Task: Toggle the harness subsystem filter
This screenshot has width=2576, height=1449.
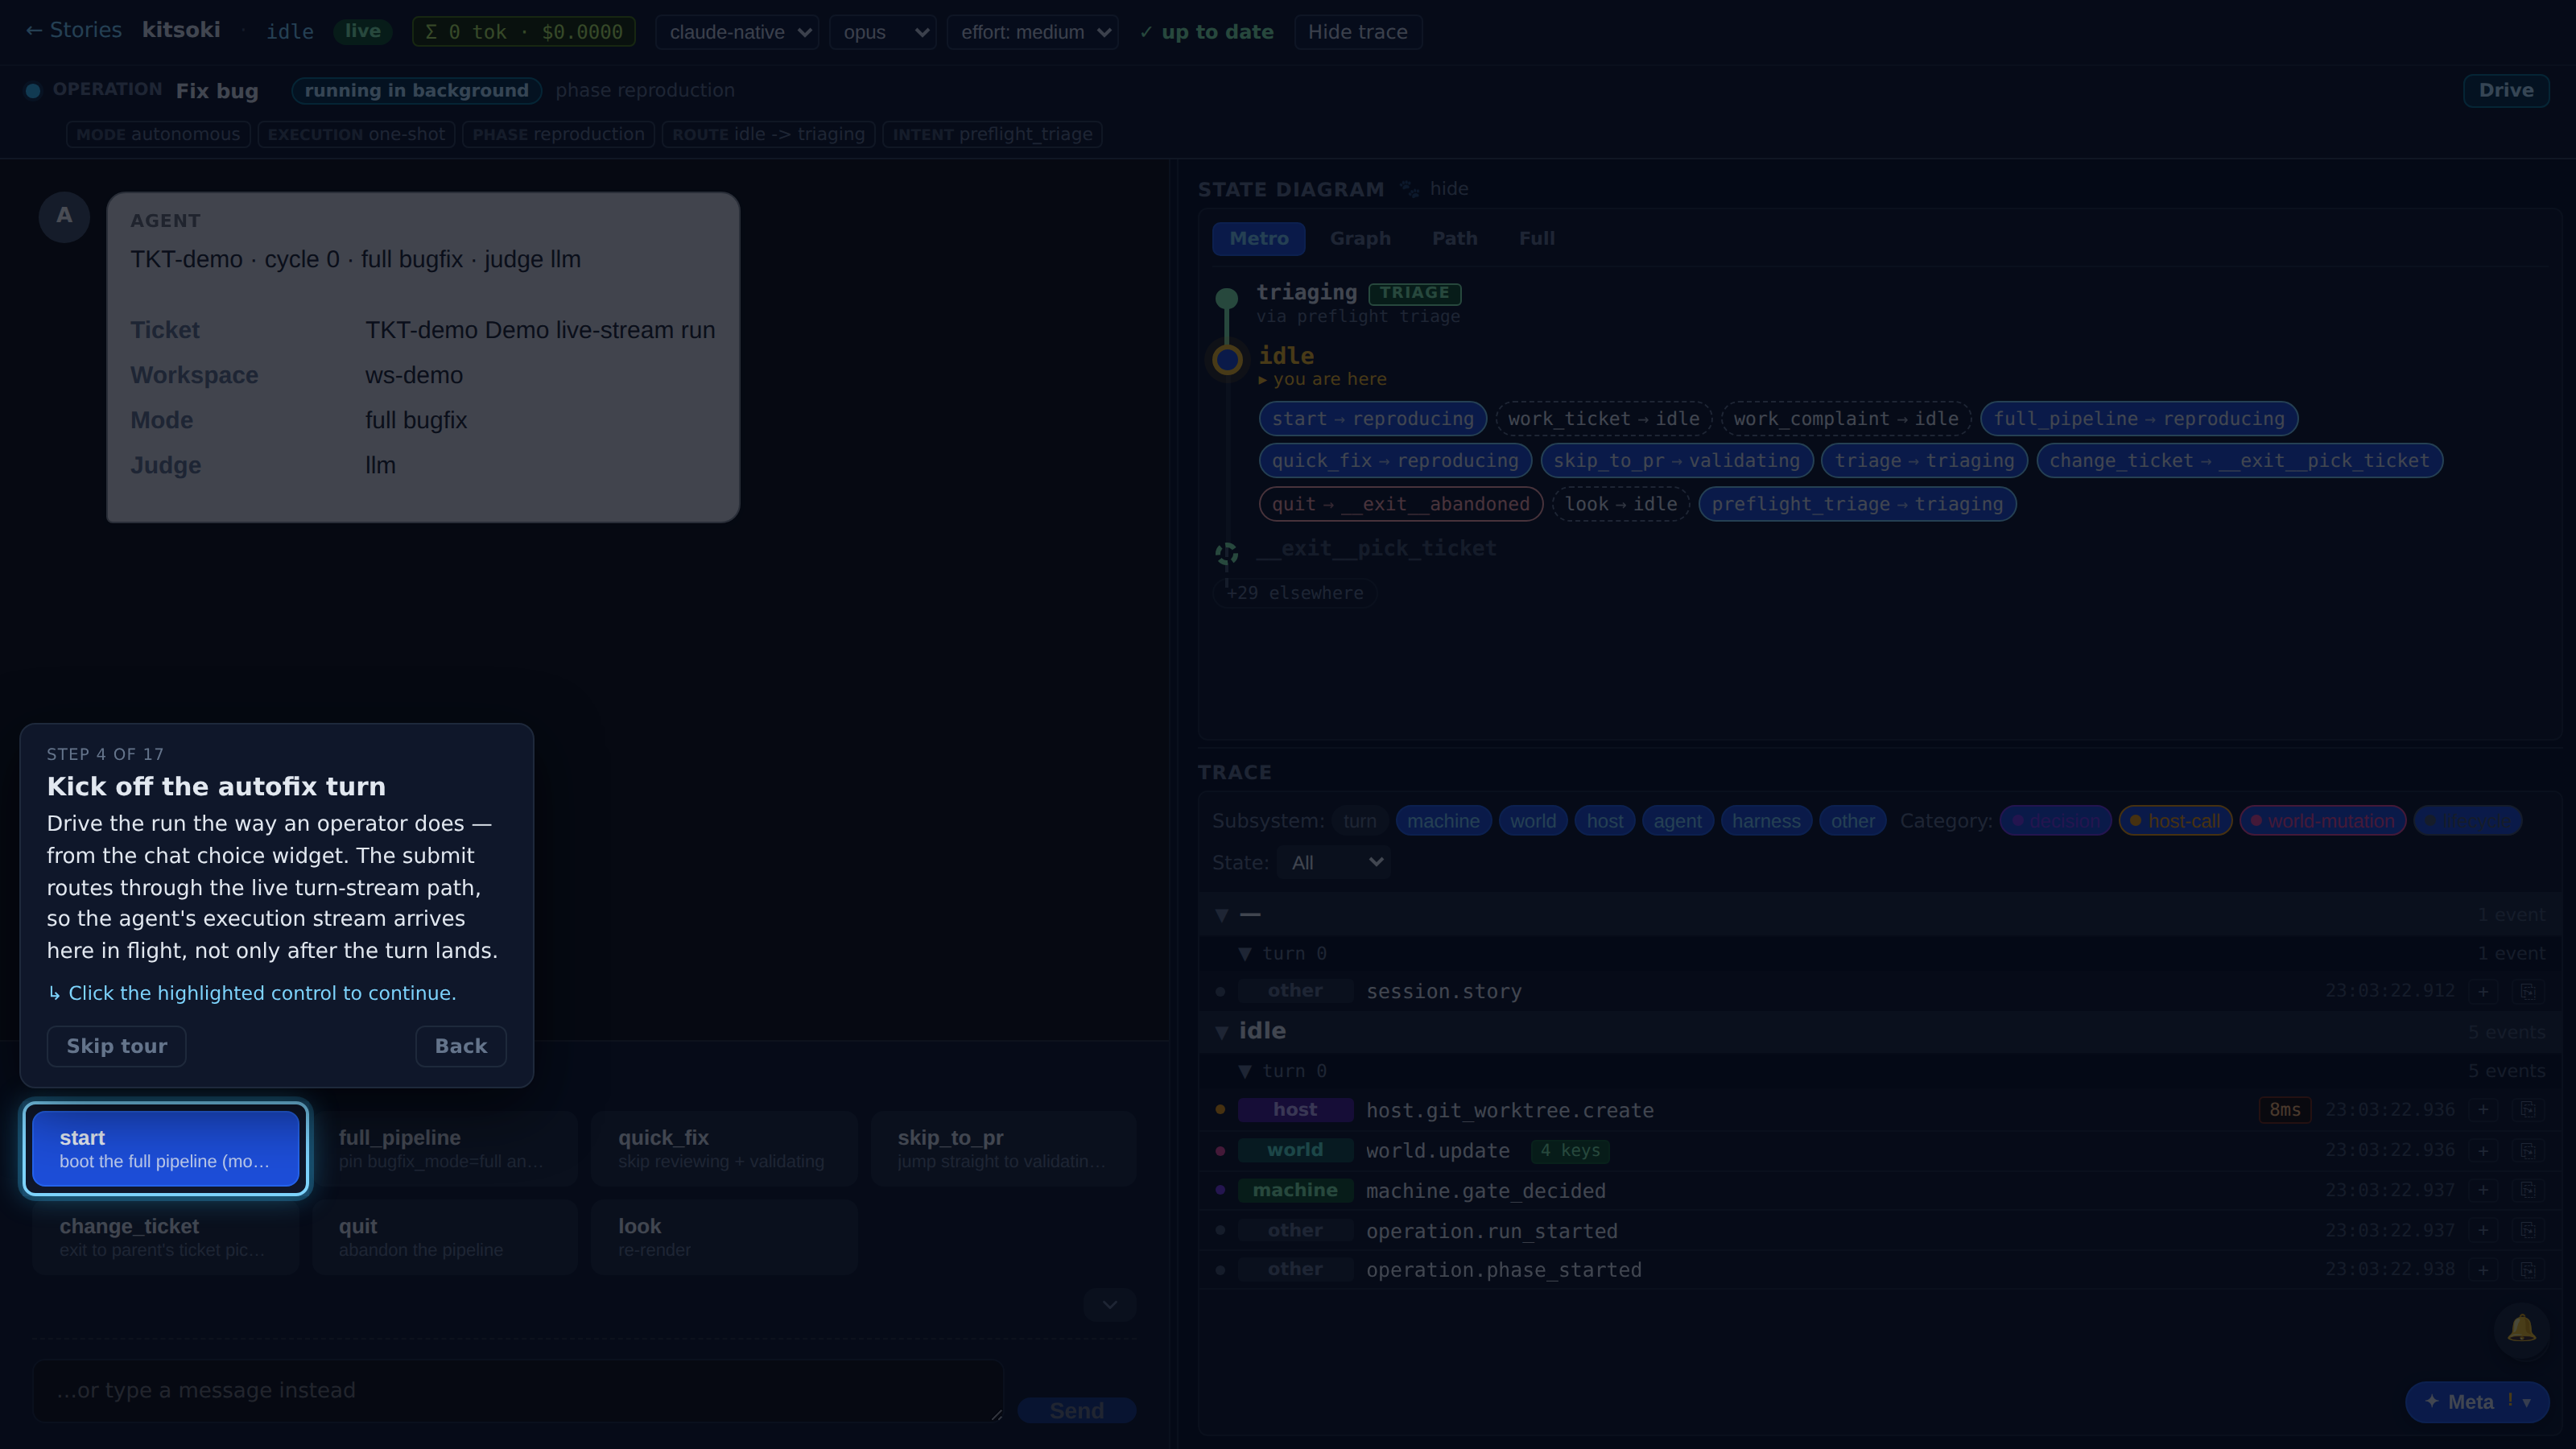Action: tap(1766, 821)
